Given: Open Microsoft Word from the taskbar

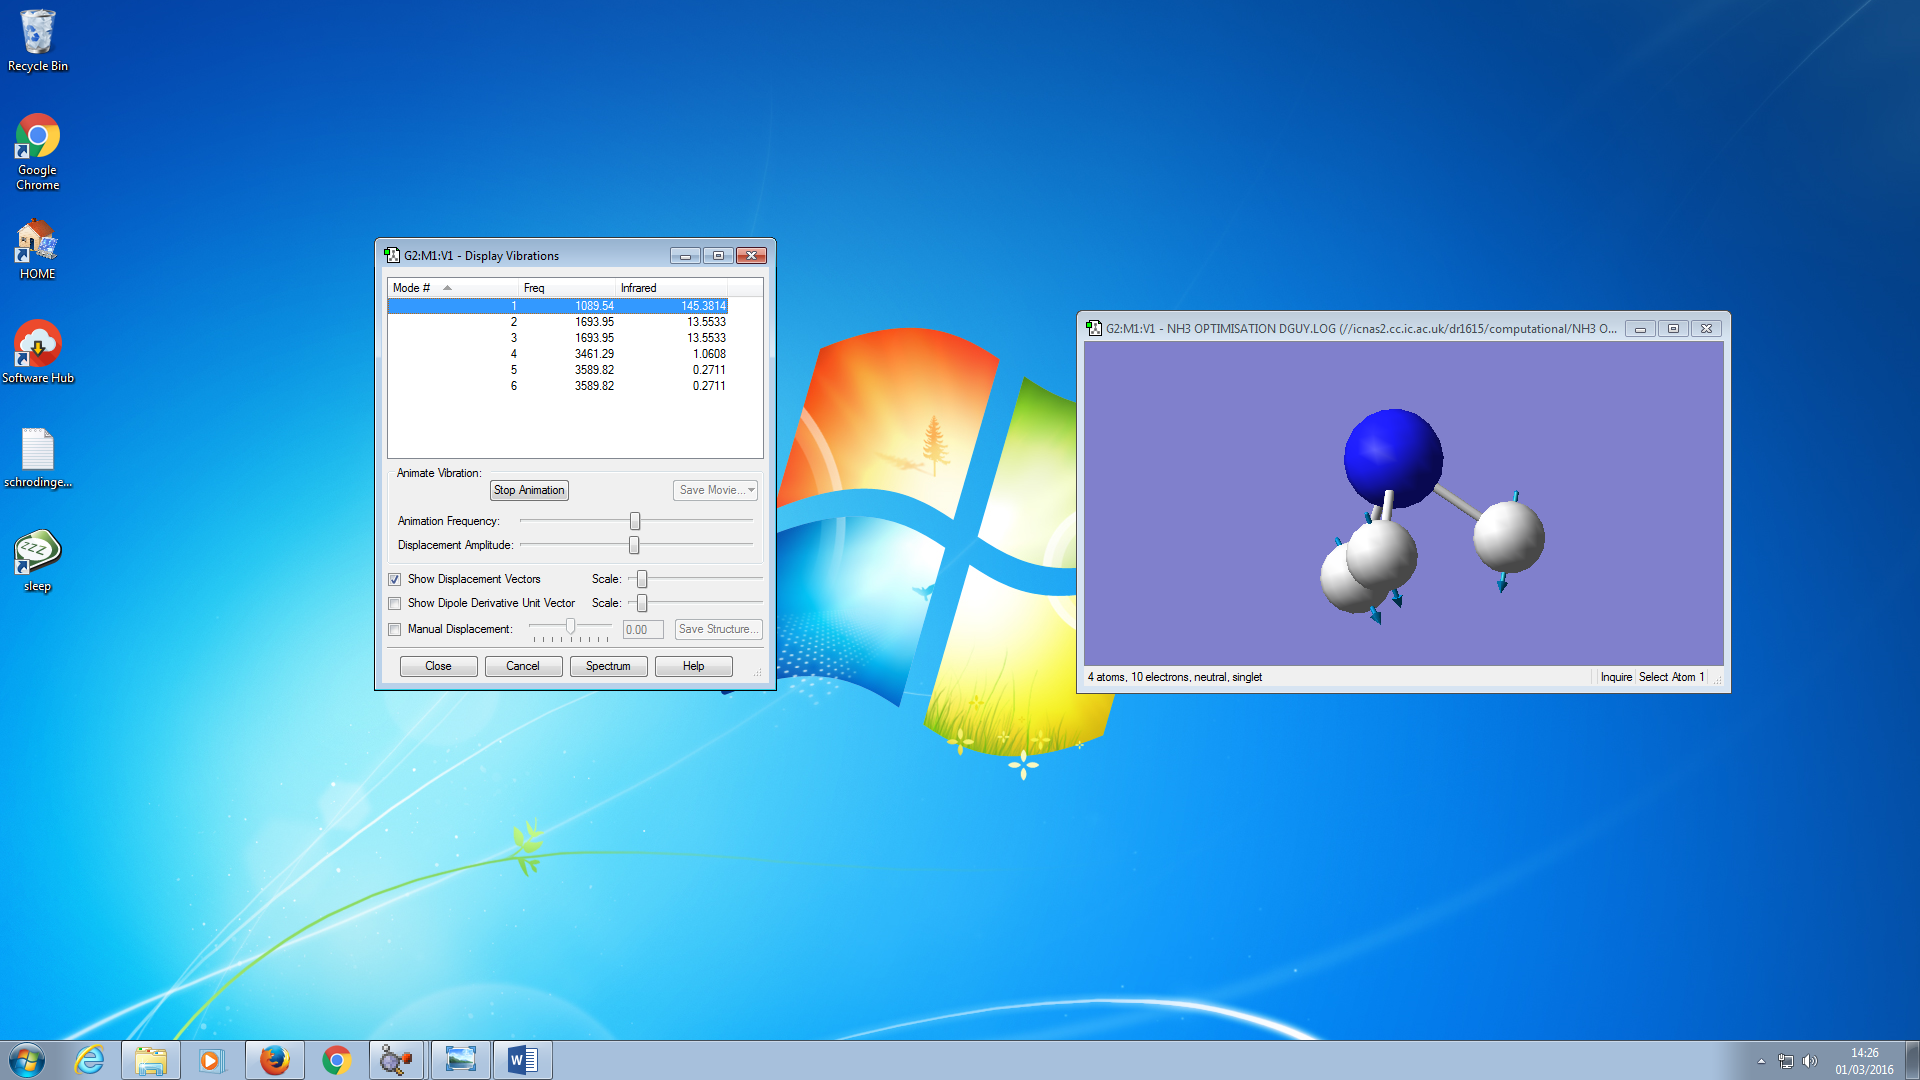Looking at the screenshot, I should [521, 1060].
